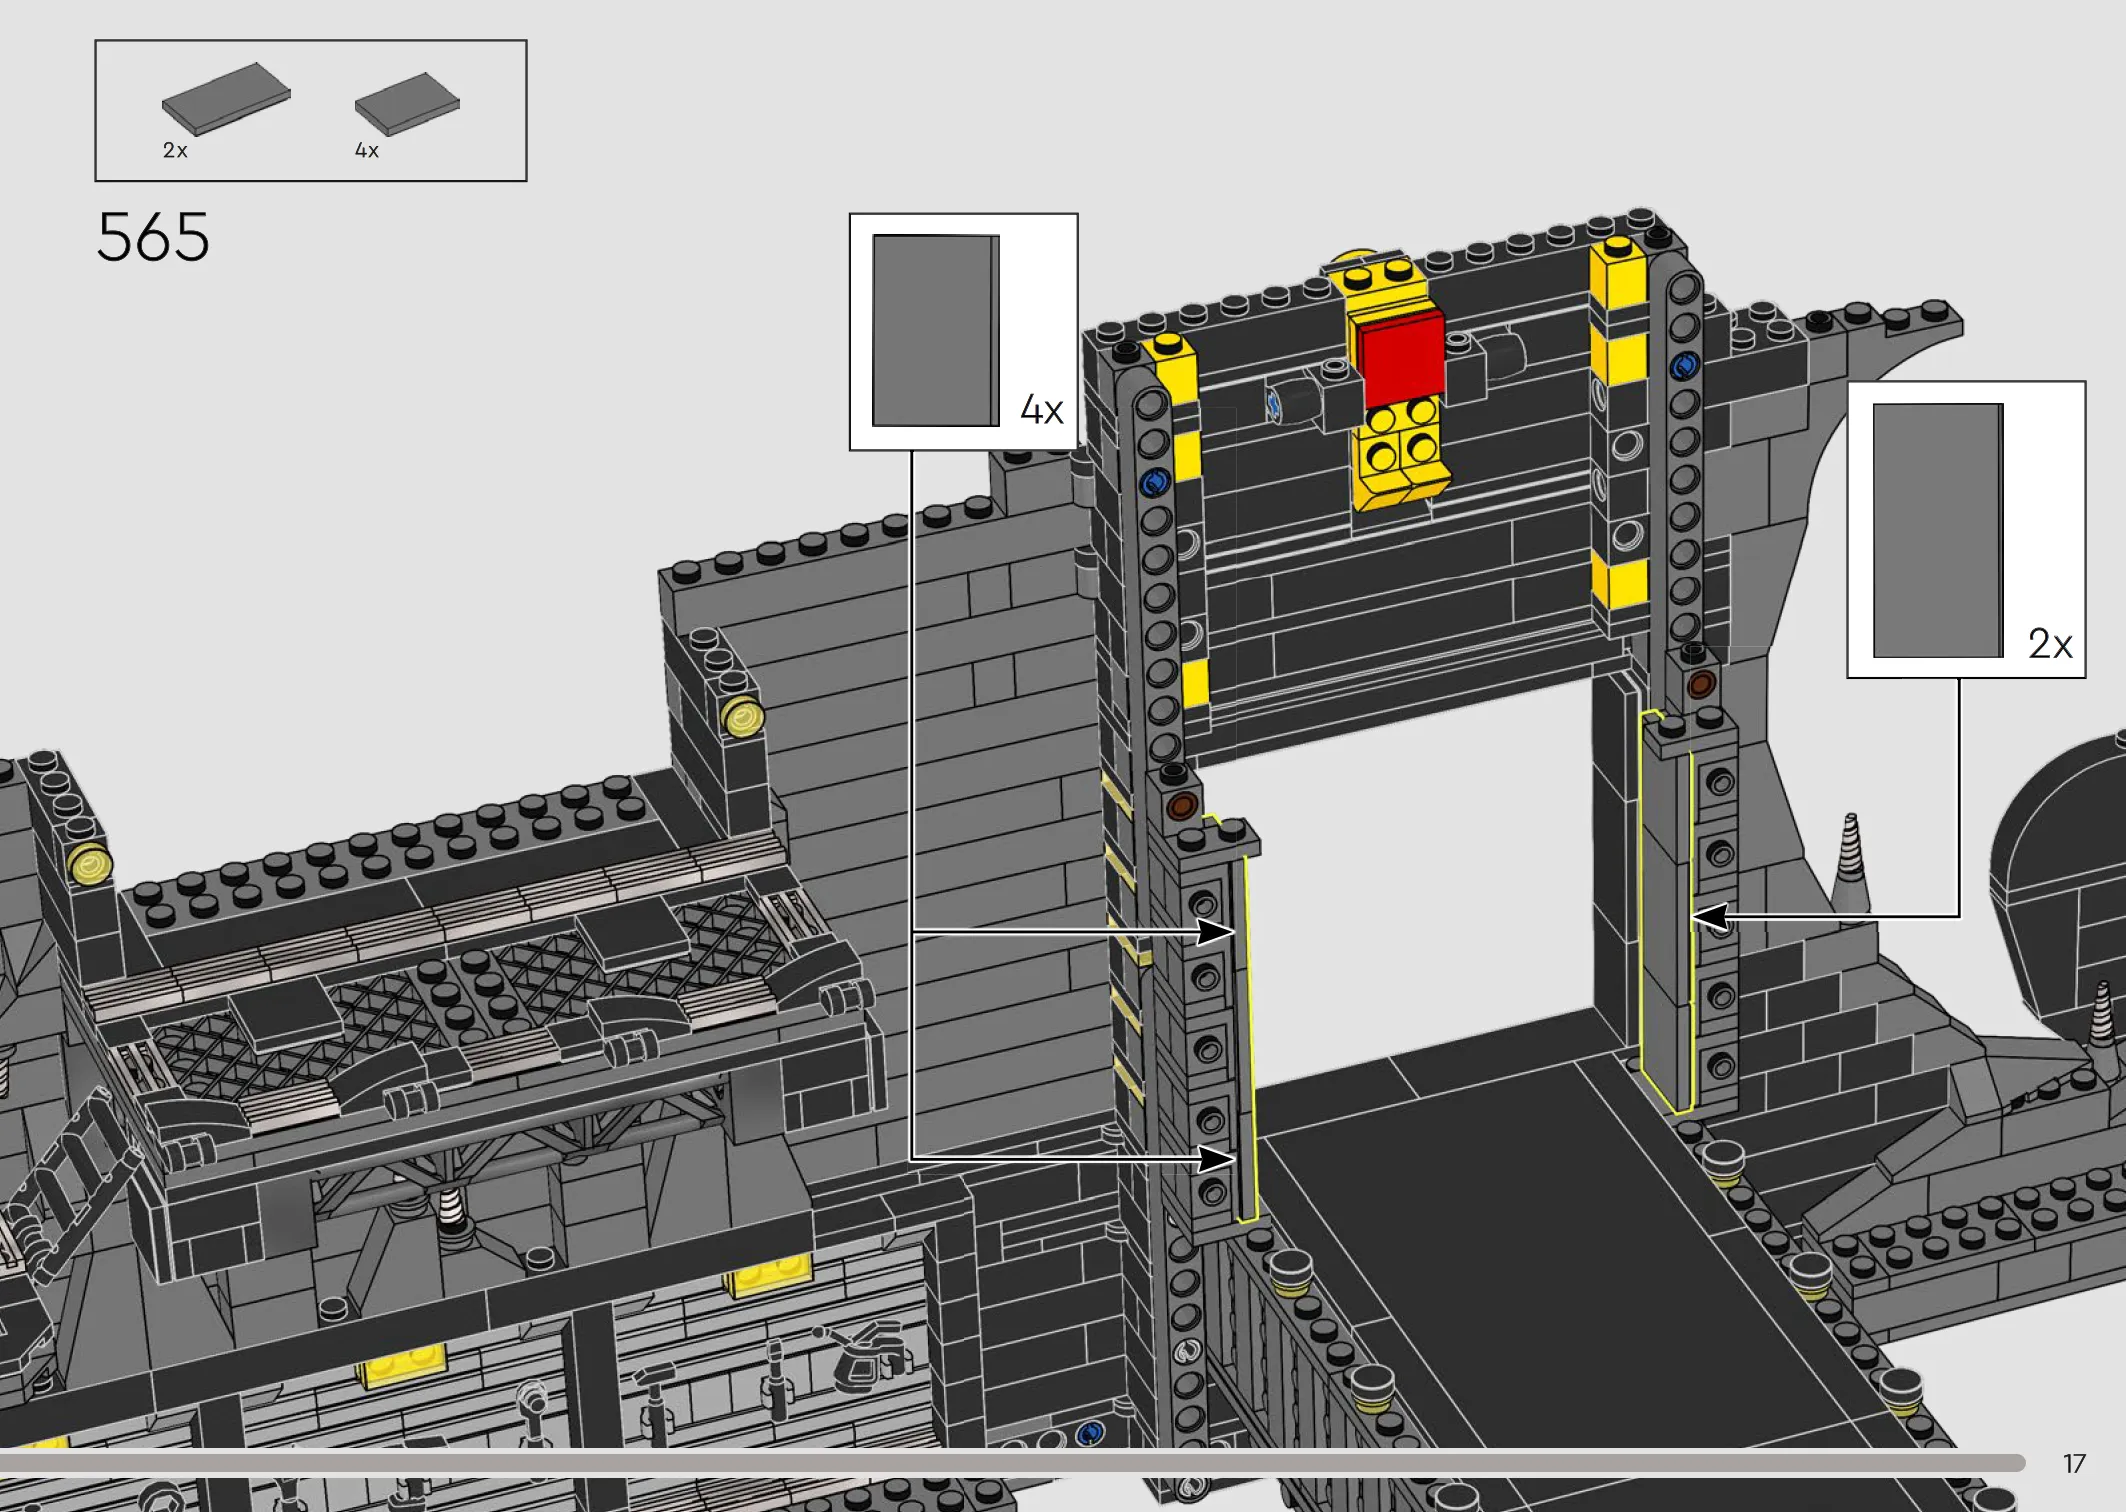
Task: Select the shorter gray tile in parts box
Action: click(x=407, y=103)
